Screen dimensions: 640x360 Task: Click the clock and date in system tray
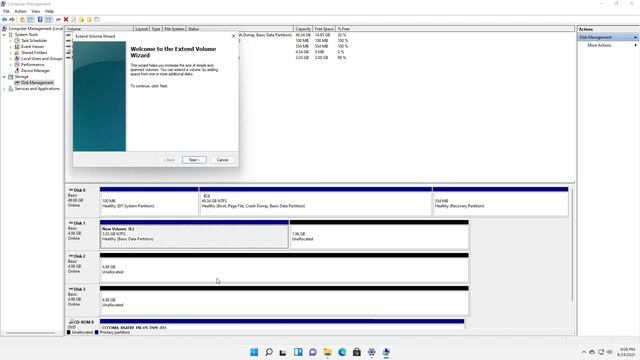(627, 352)
